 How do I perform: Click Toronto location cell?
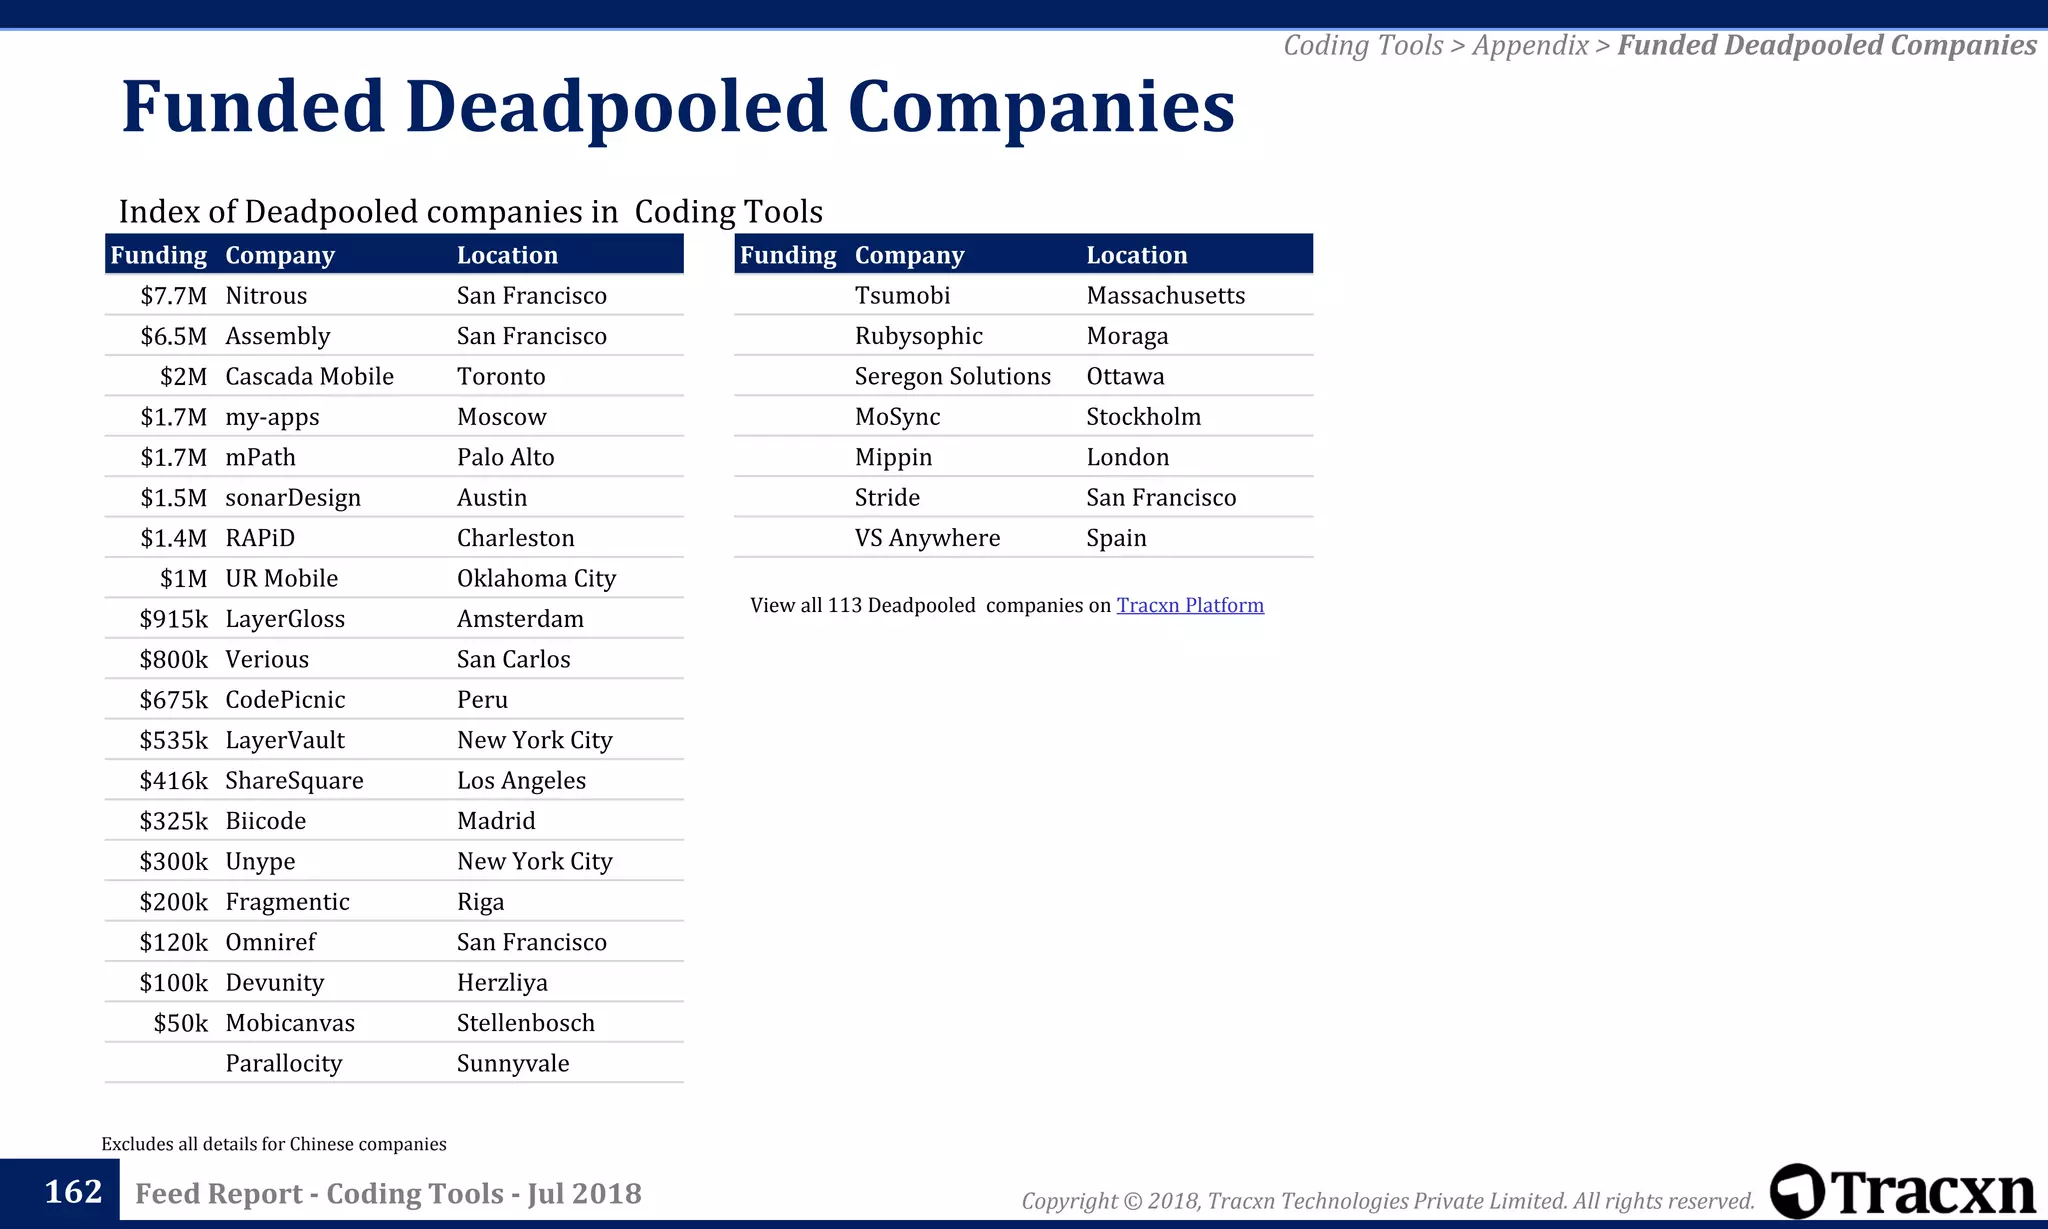pyautogui.click(x=502, y=377)
